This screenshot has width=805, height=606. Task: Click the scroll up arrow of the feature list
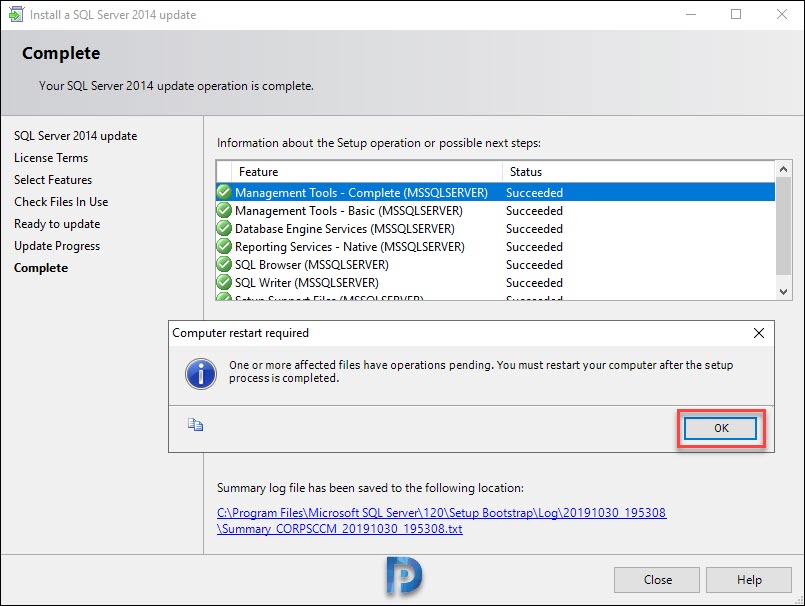point(783,169)
